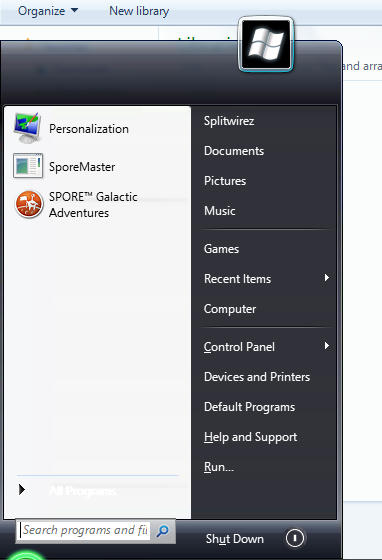Open the Pictures library
The height and width of the screenshot is (560, 382).
click(225, 181)
